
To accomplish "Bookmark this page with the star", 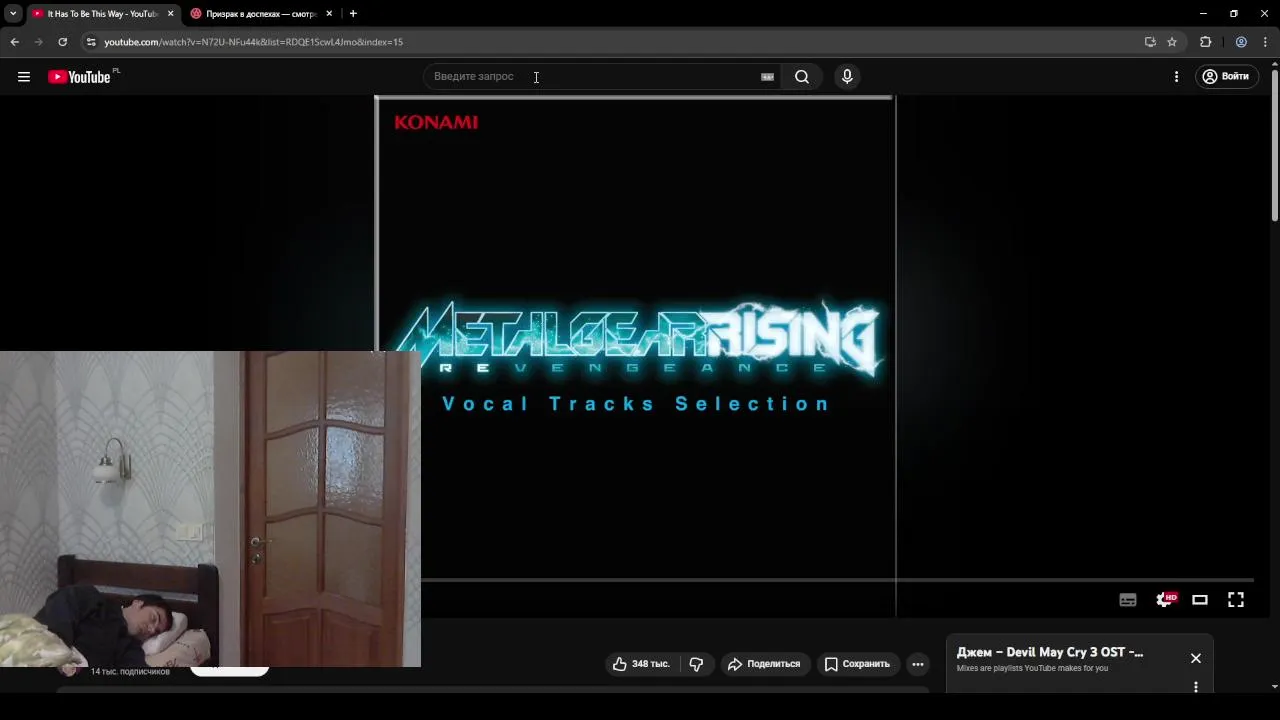I will pos(1172,42).
